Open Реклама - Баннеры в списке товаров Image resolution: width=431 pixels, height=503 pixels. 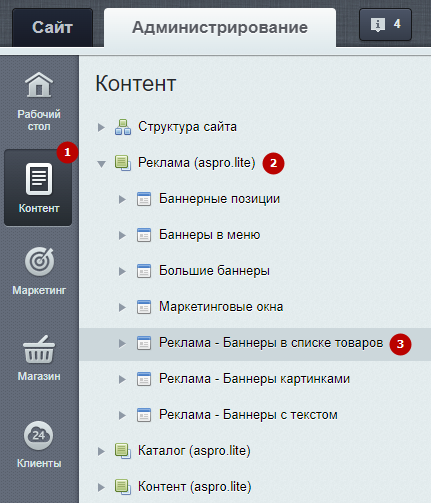tap(271, 343)
